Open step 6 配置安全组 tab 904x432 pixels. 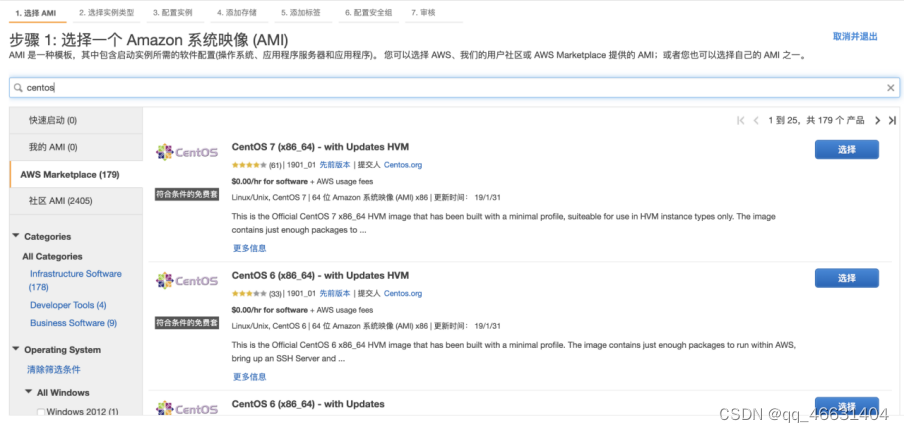[368, 13]
